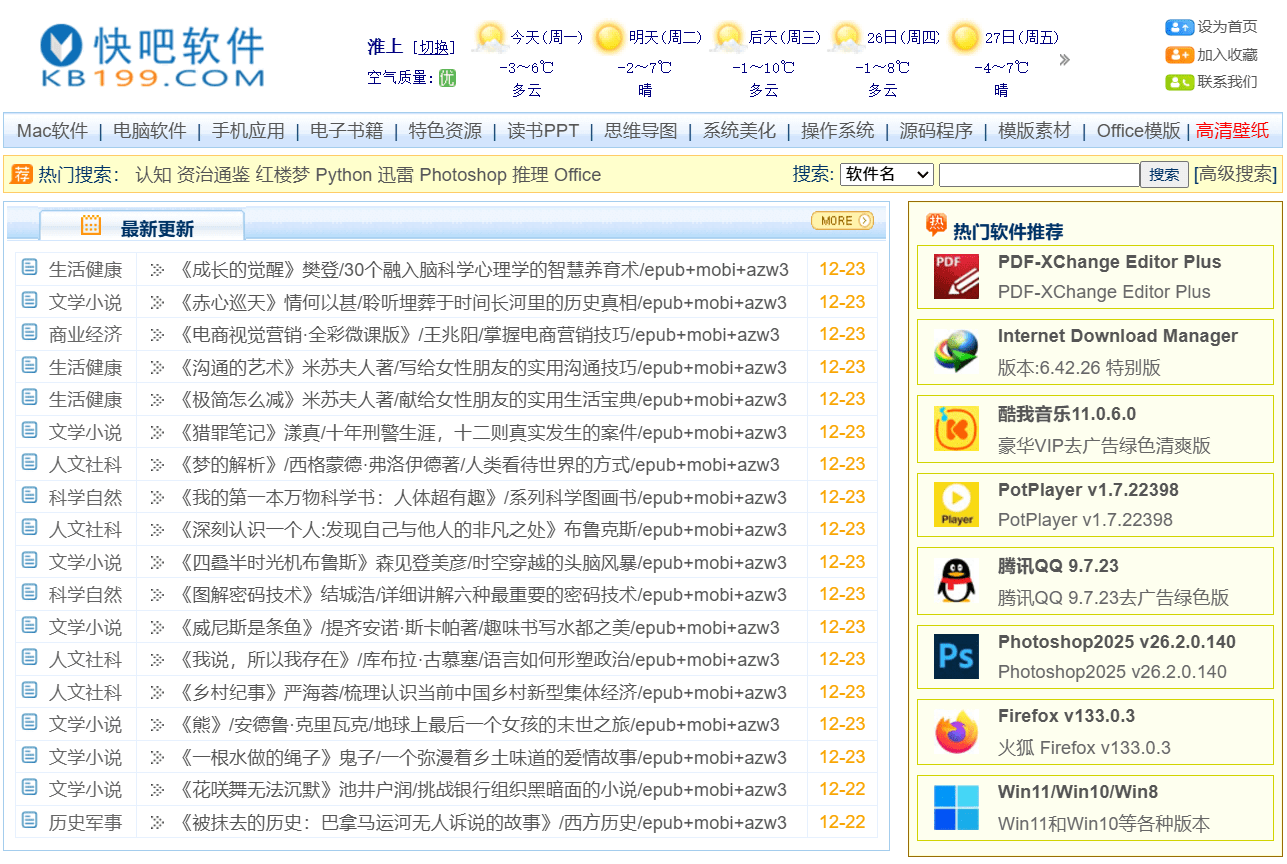
Task: Open the Internet Download Manager icon
Action: coord(956,351)
